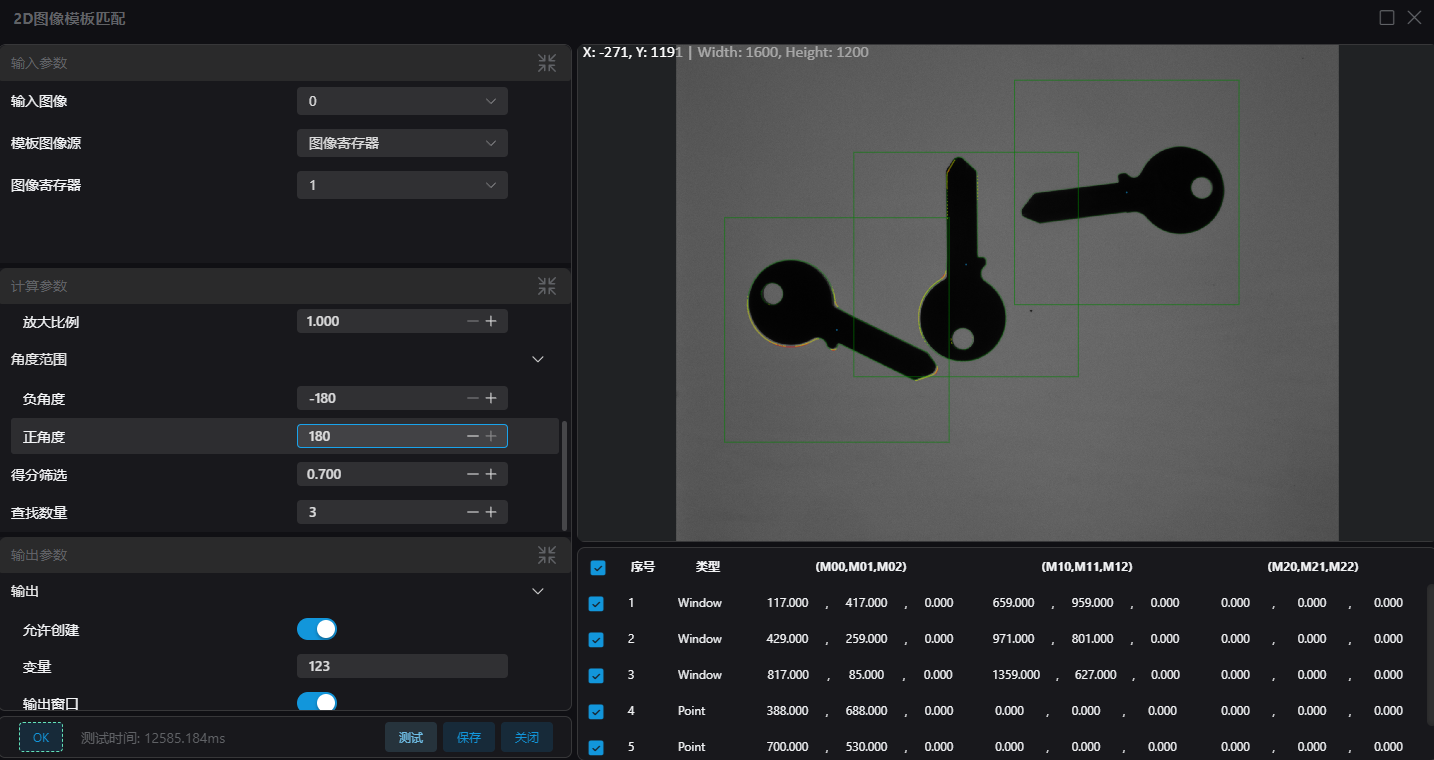Focus the 变量 field containing 123
1434x760 pixels.
coord(402,666)
